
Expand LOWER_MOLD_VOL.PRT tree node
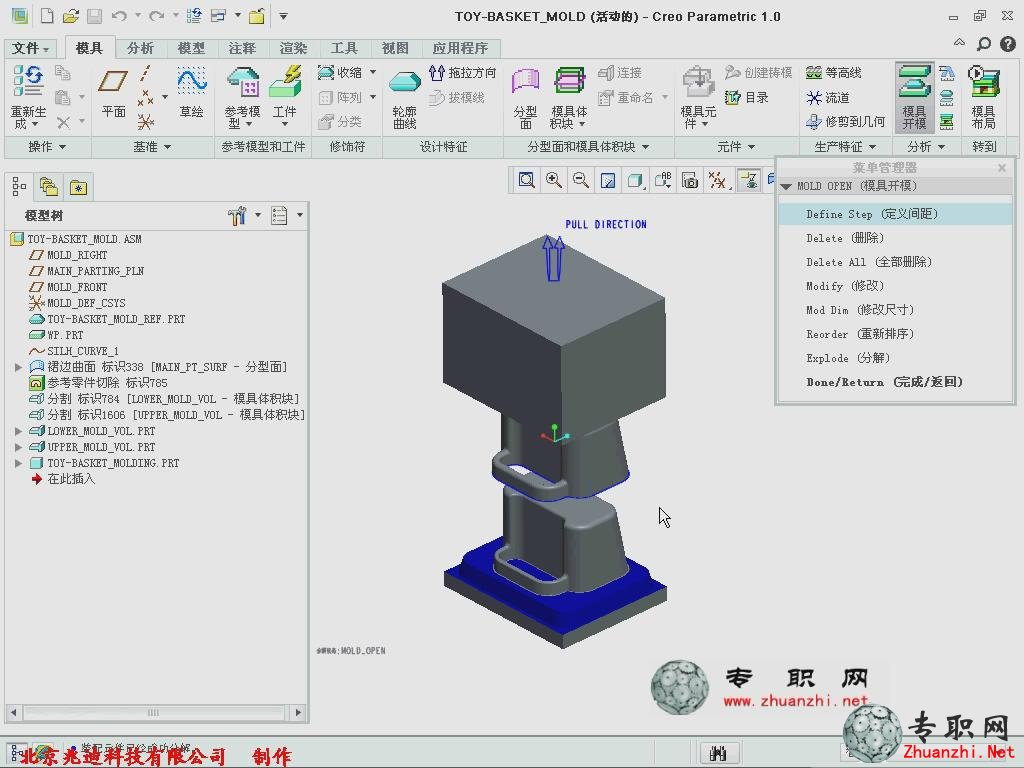pyautogui.click(x=18, y=431)
